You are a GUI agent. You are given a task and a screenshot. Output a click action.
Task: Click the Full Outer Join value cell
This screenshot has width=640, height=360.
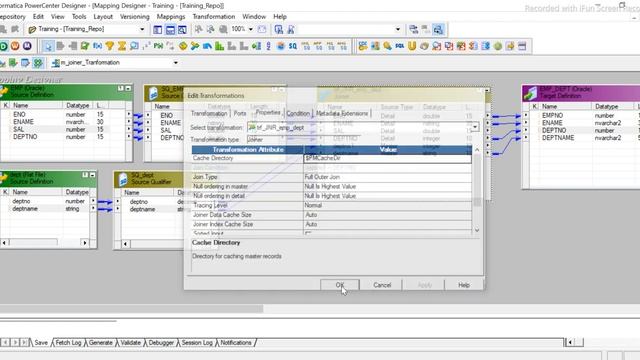388,177
